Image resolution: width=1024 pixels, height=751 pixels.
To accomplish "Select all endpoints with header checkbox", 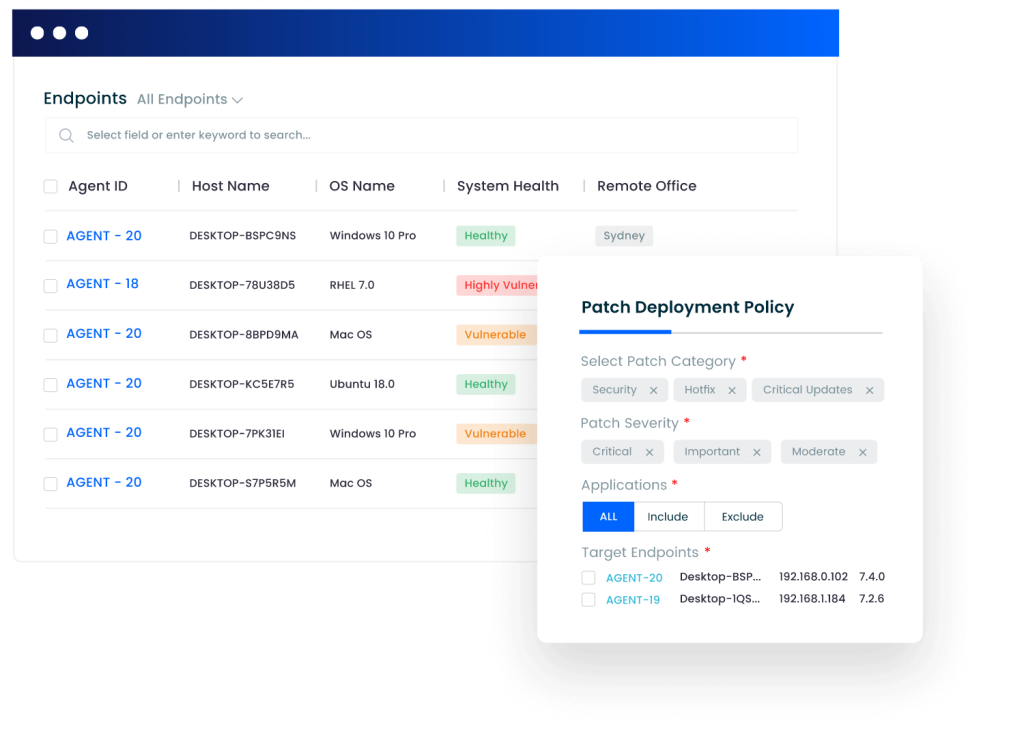I will pos(51,187).
